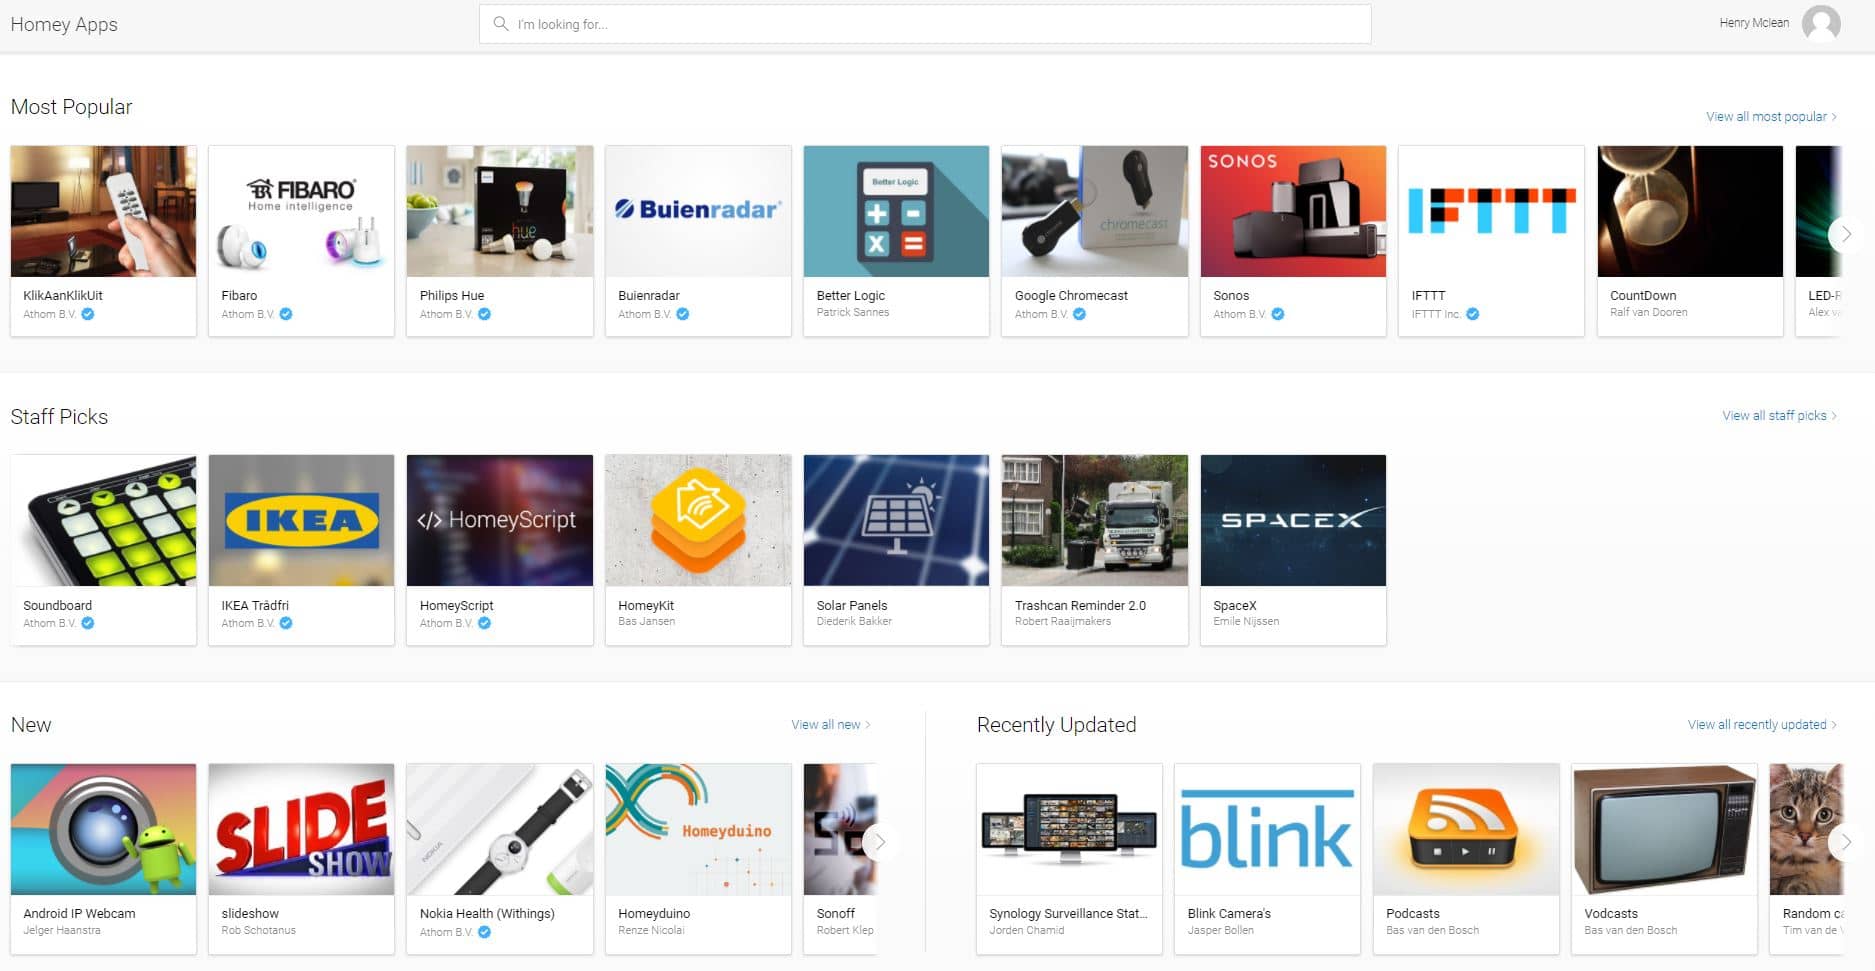Open the Synology Surveillance Station image
1875x971 pixels.
[1069, 829]
